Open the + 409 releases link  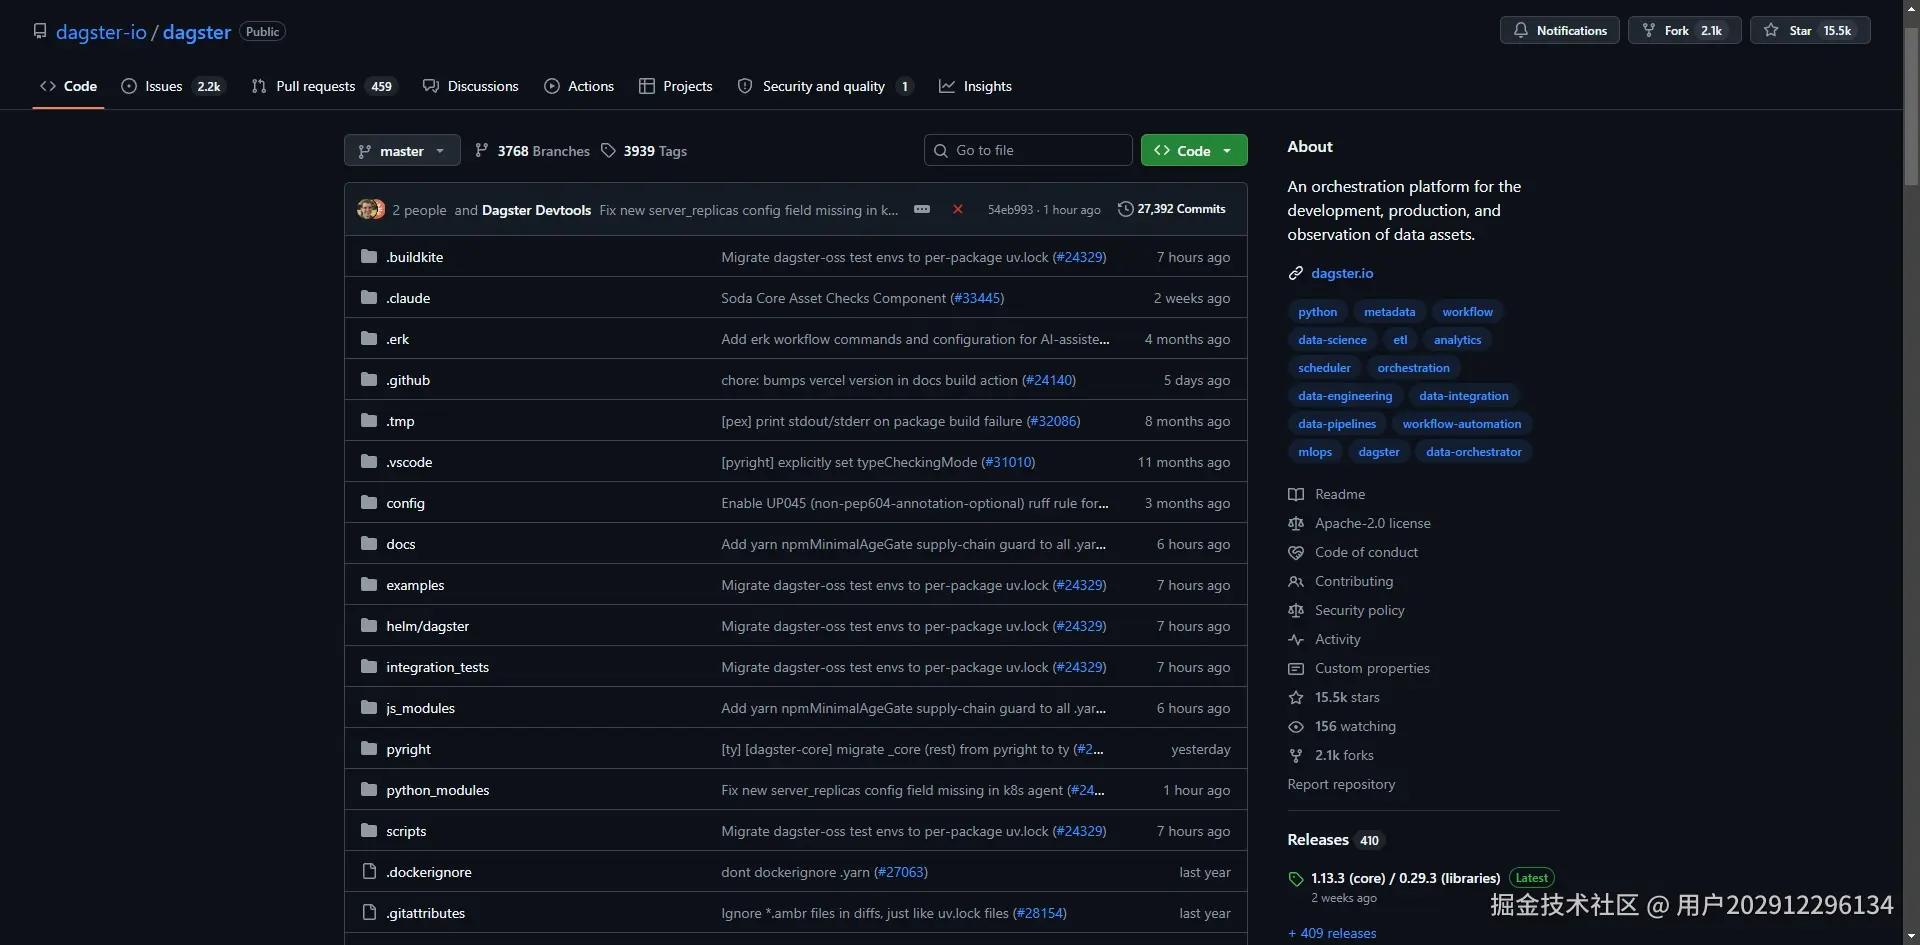[1332, 933]
